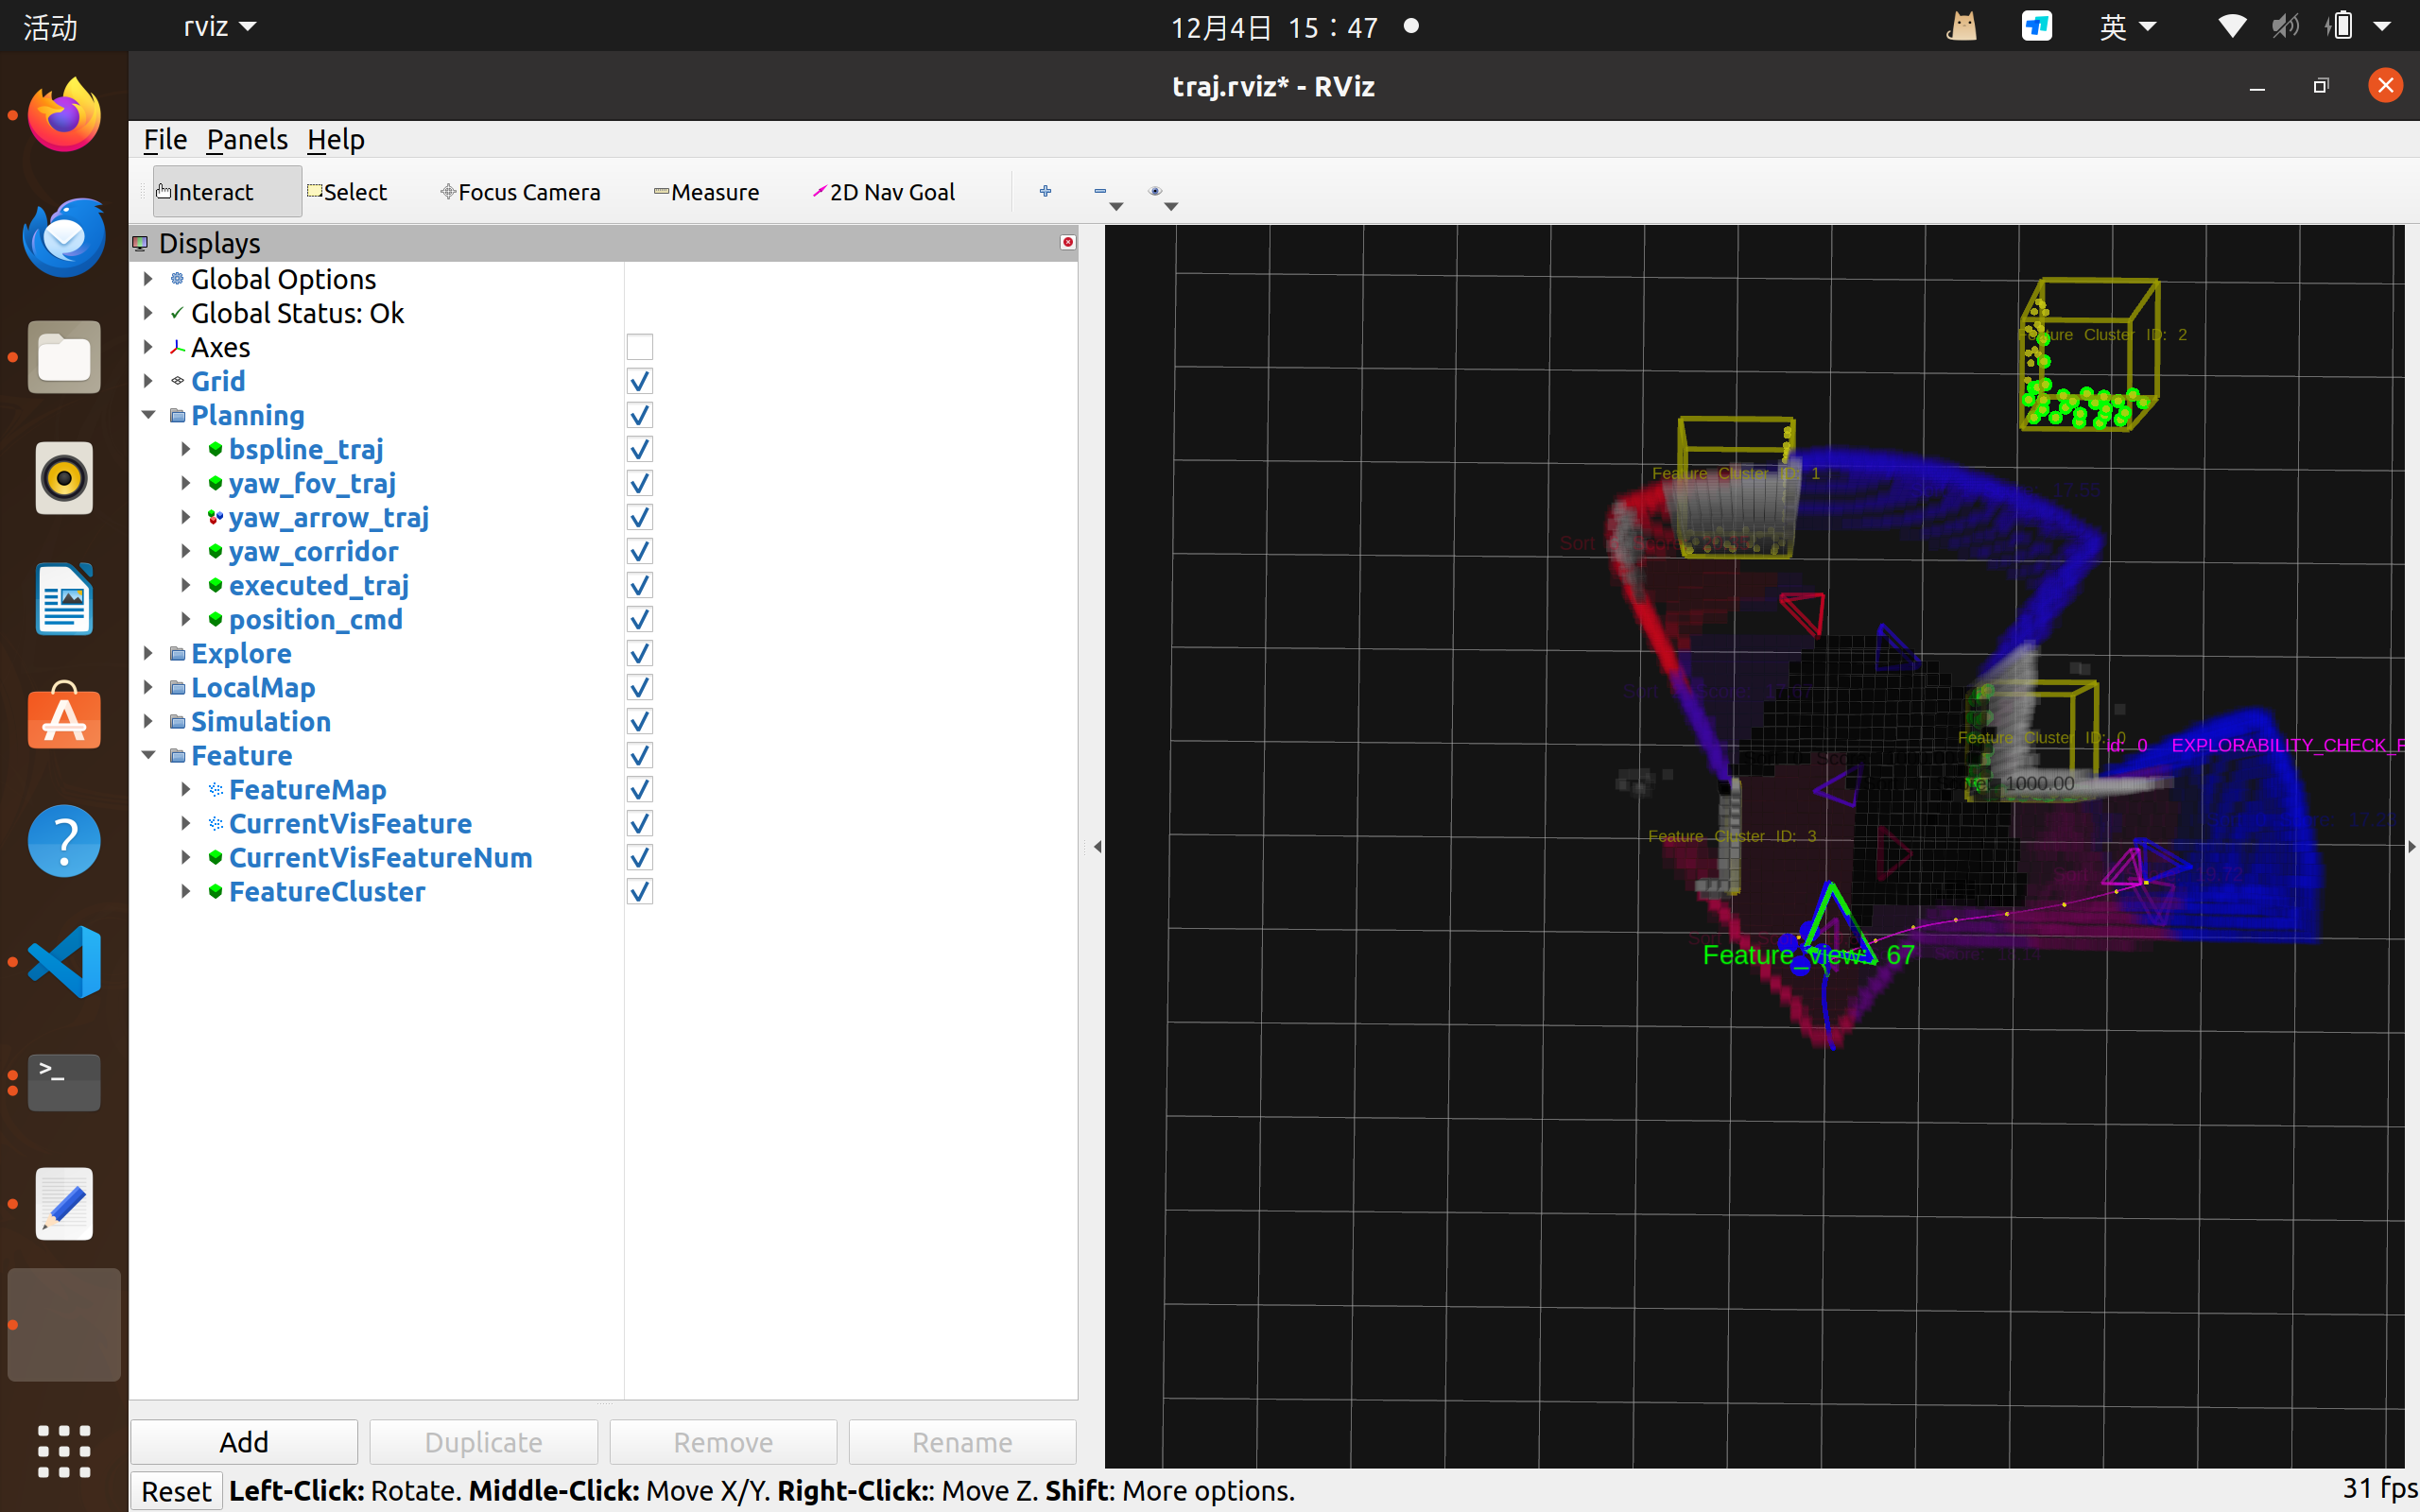Open the Panels menu
Image resolution: width=2420 pixels, height=1512 pixels.
[246, 139]
